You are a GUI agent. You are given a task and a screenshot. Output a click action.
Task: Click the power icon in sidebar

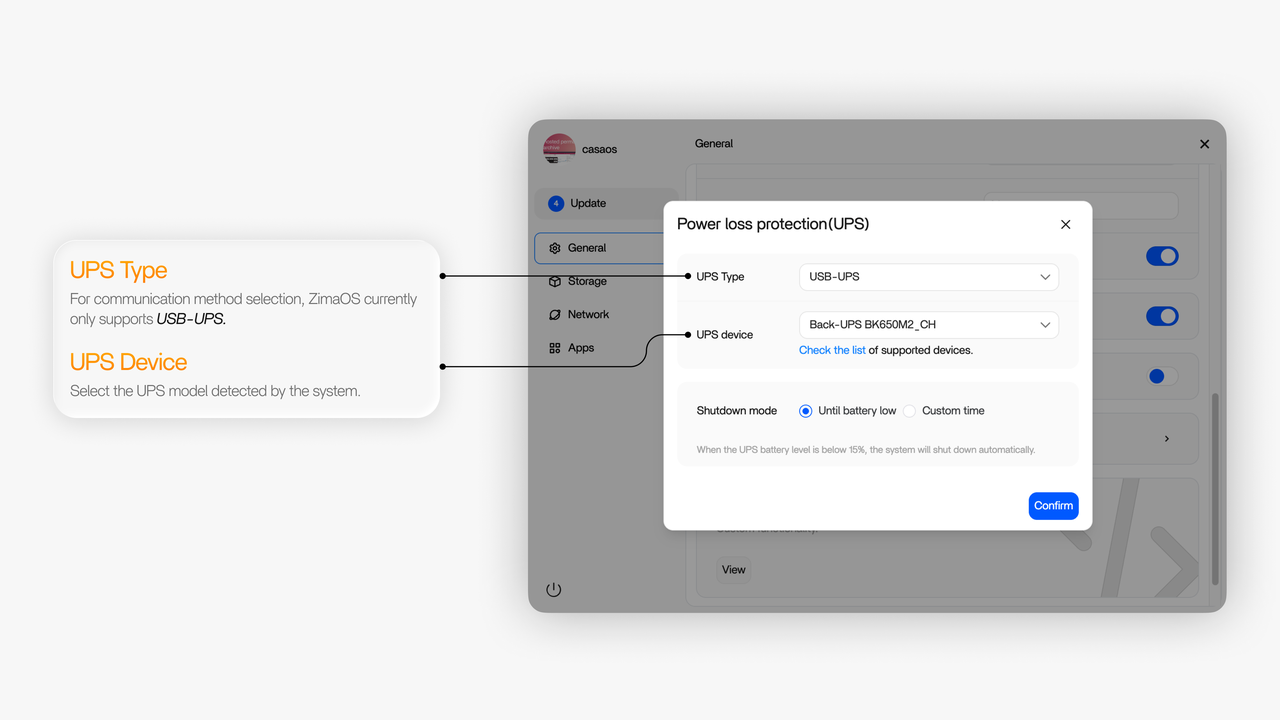click(x=554, y=590)
